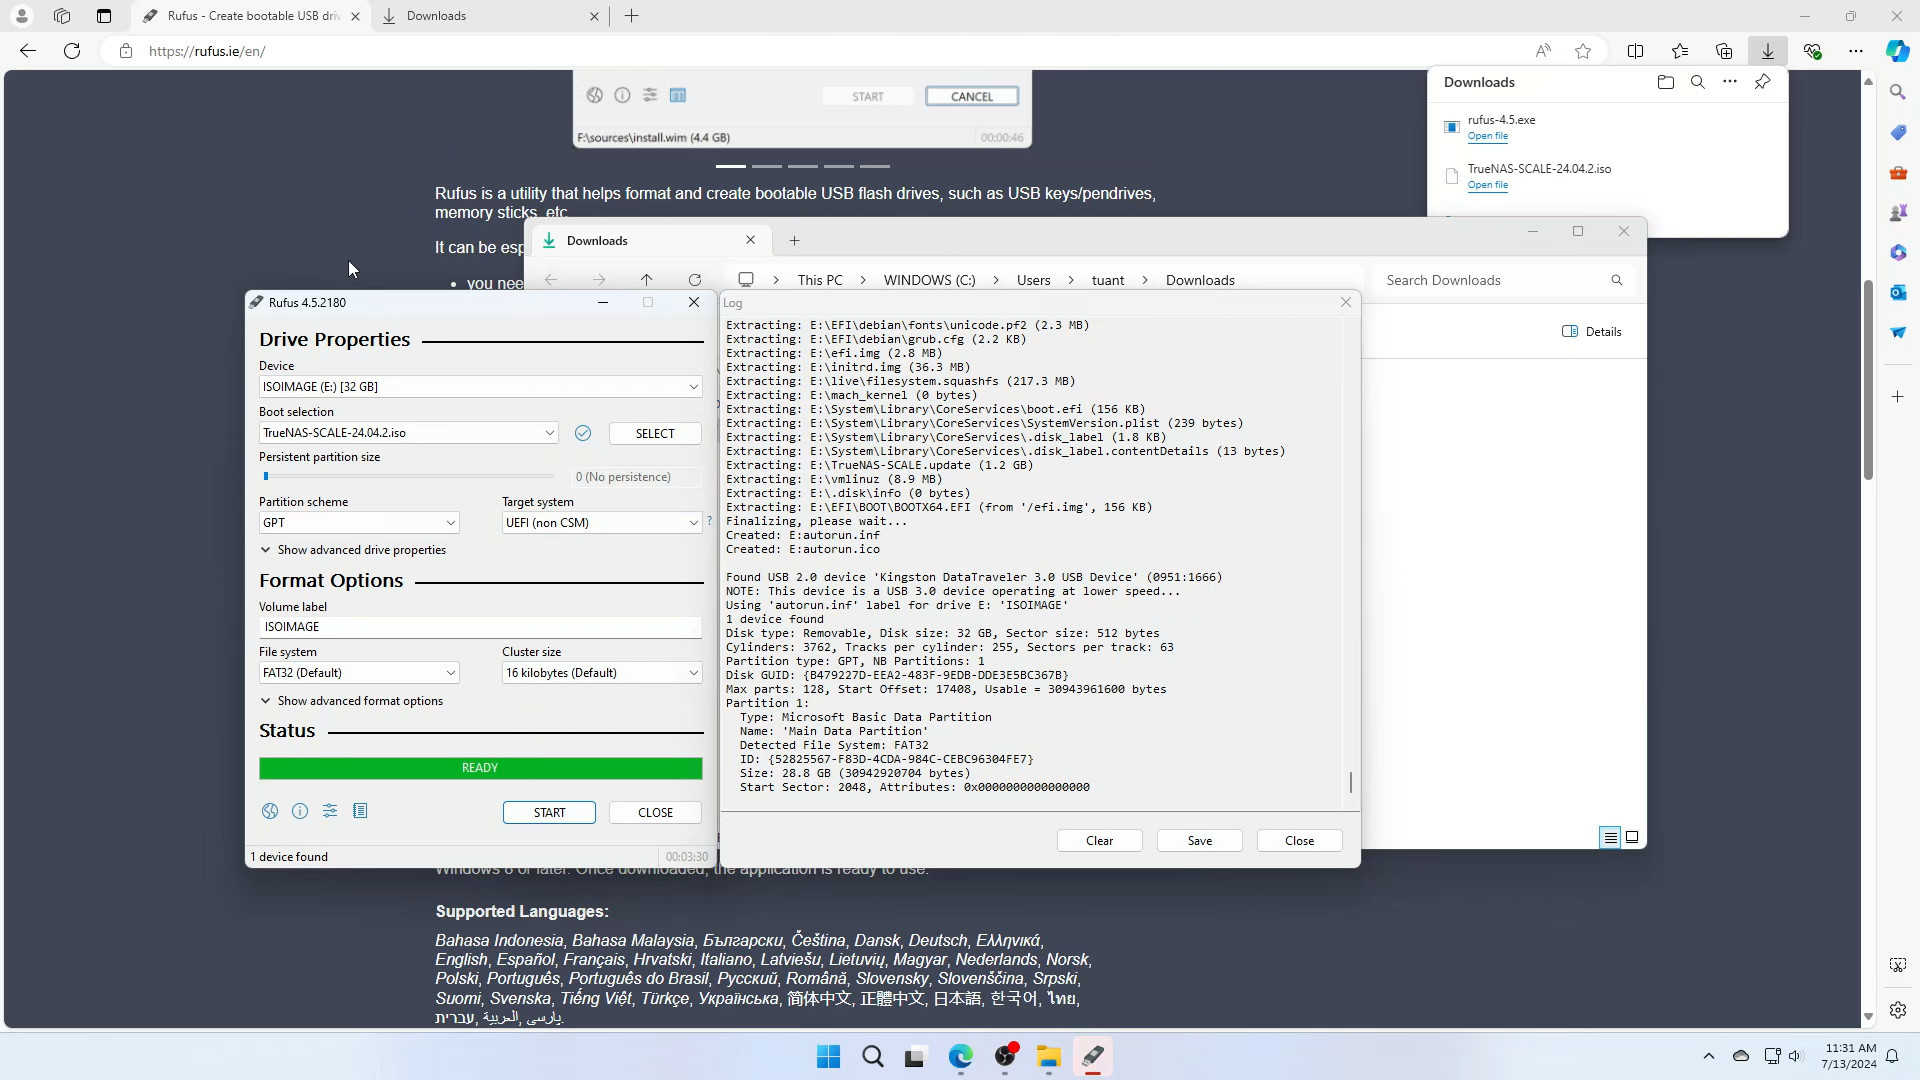Click the green check icon beside Boot selection
The image size is (1920, 1080).
[583, 433]
